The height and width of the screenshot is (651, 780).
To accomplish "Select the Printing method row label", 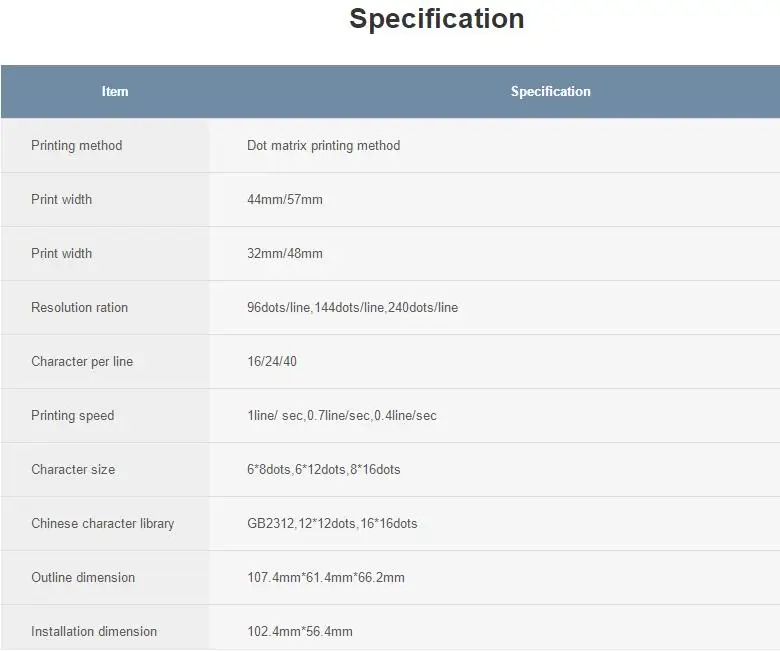I will pos(76,146).
